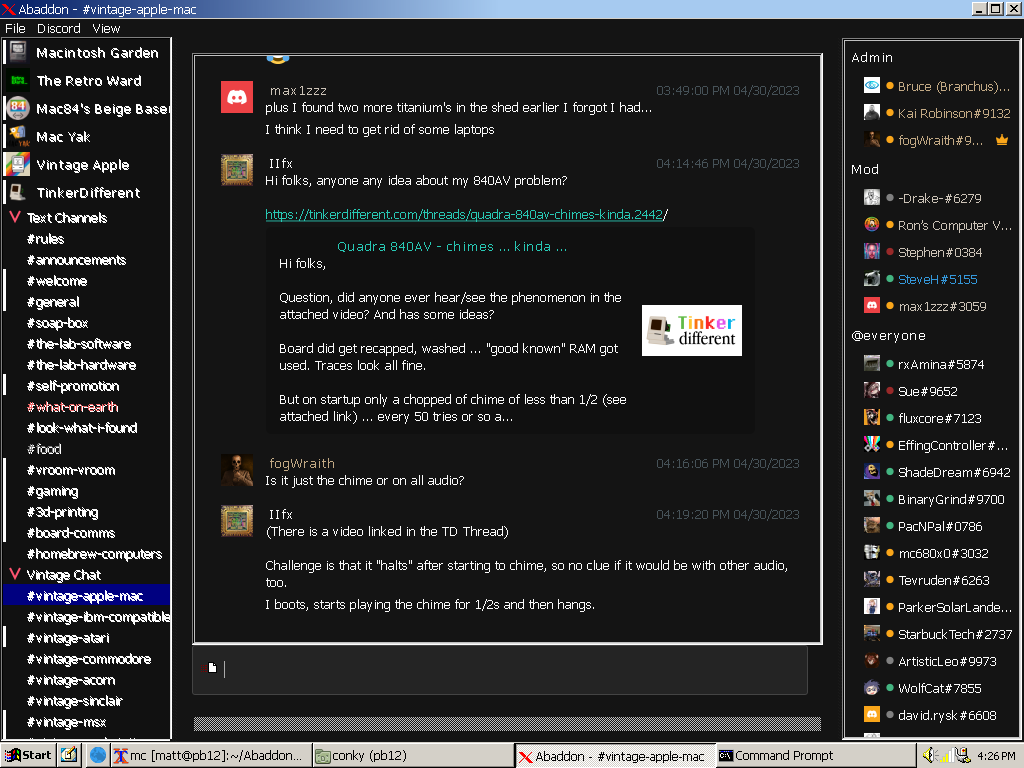The image size is (1024, 768).
Task: Open the #rules channel
Action: (46, 239)
